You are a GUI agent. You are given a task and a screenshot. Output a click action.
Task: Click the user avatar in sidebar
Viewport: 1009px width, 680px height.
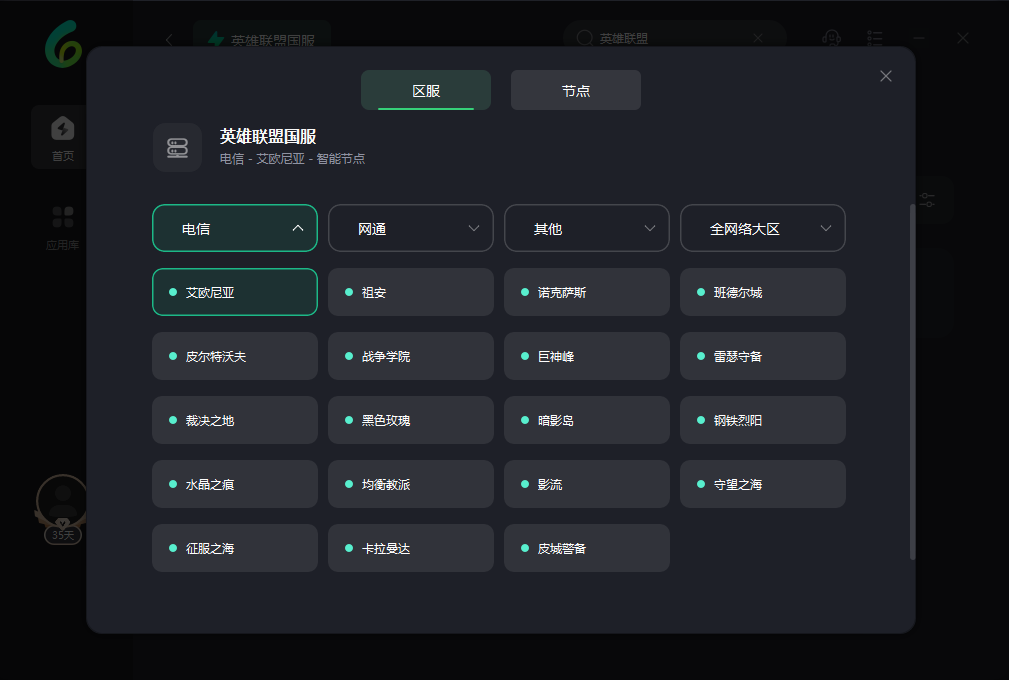coord(63,498)
